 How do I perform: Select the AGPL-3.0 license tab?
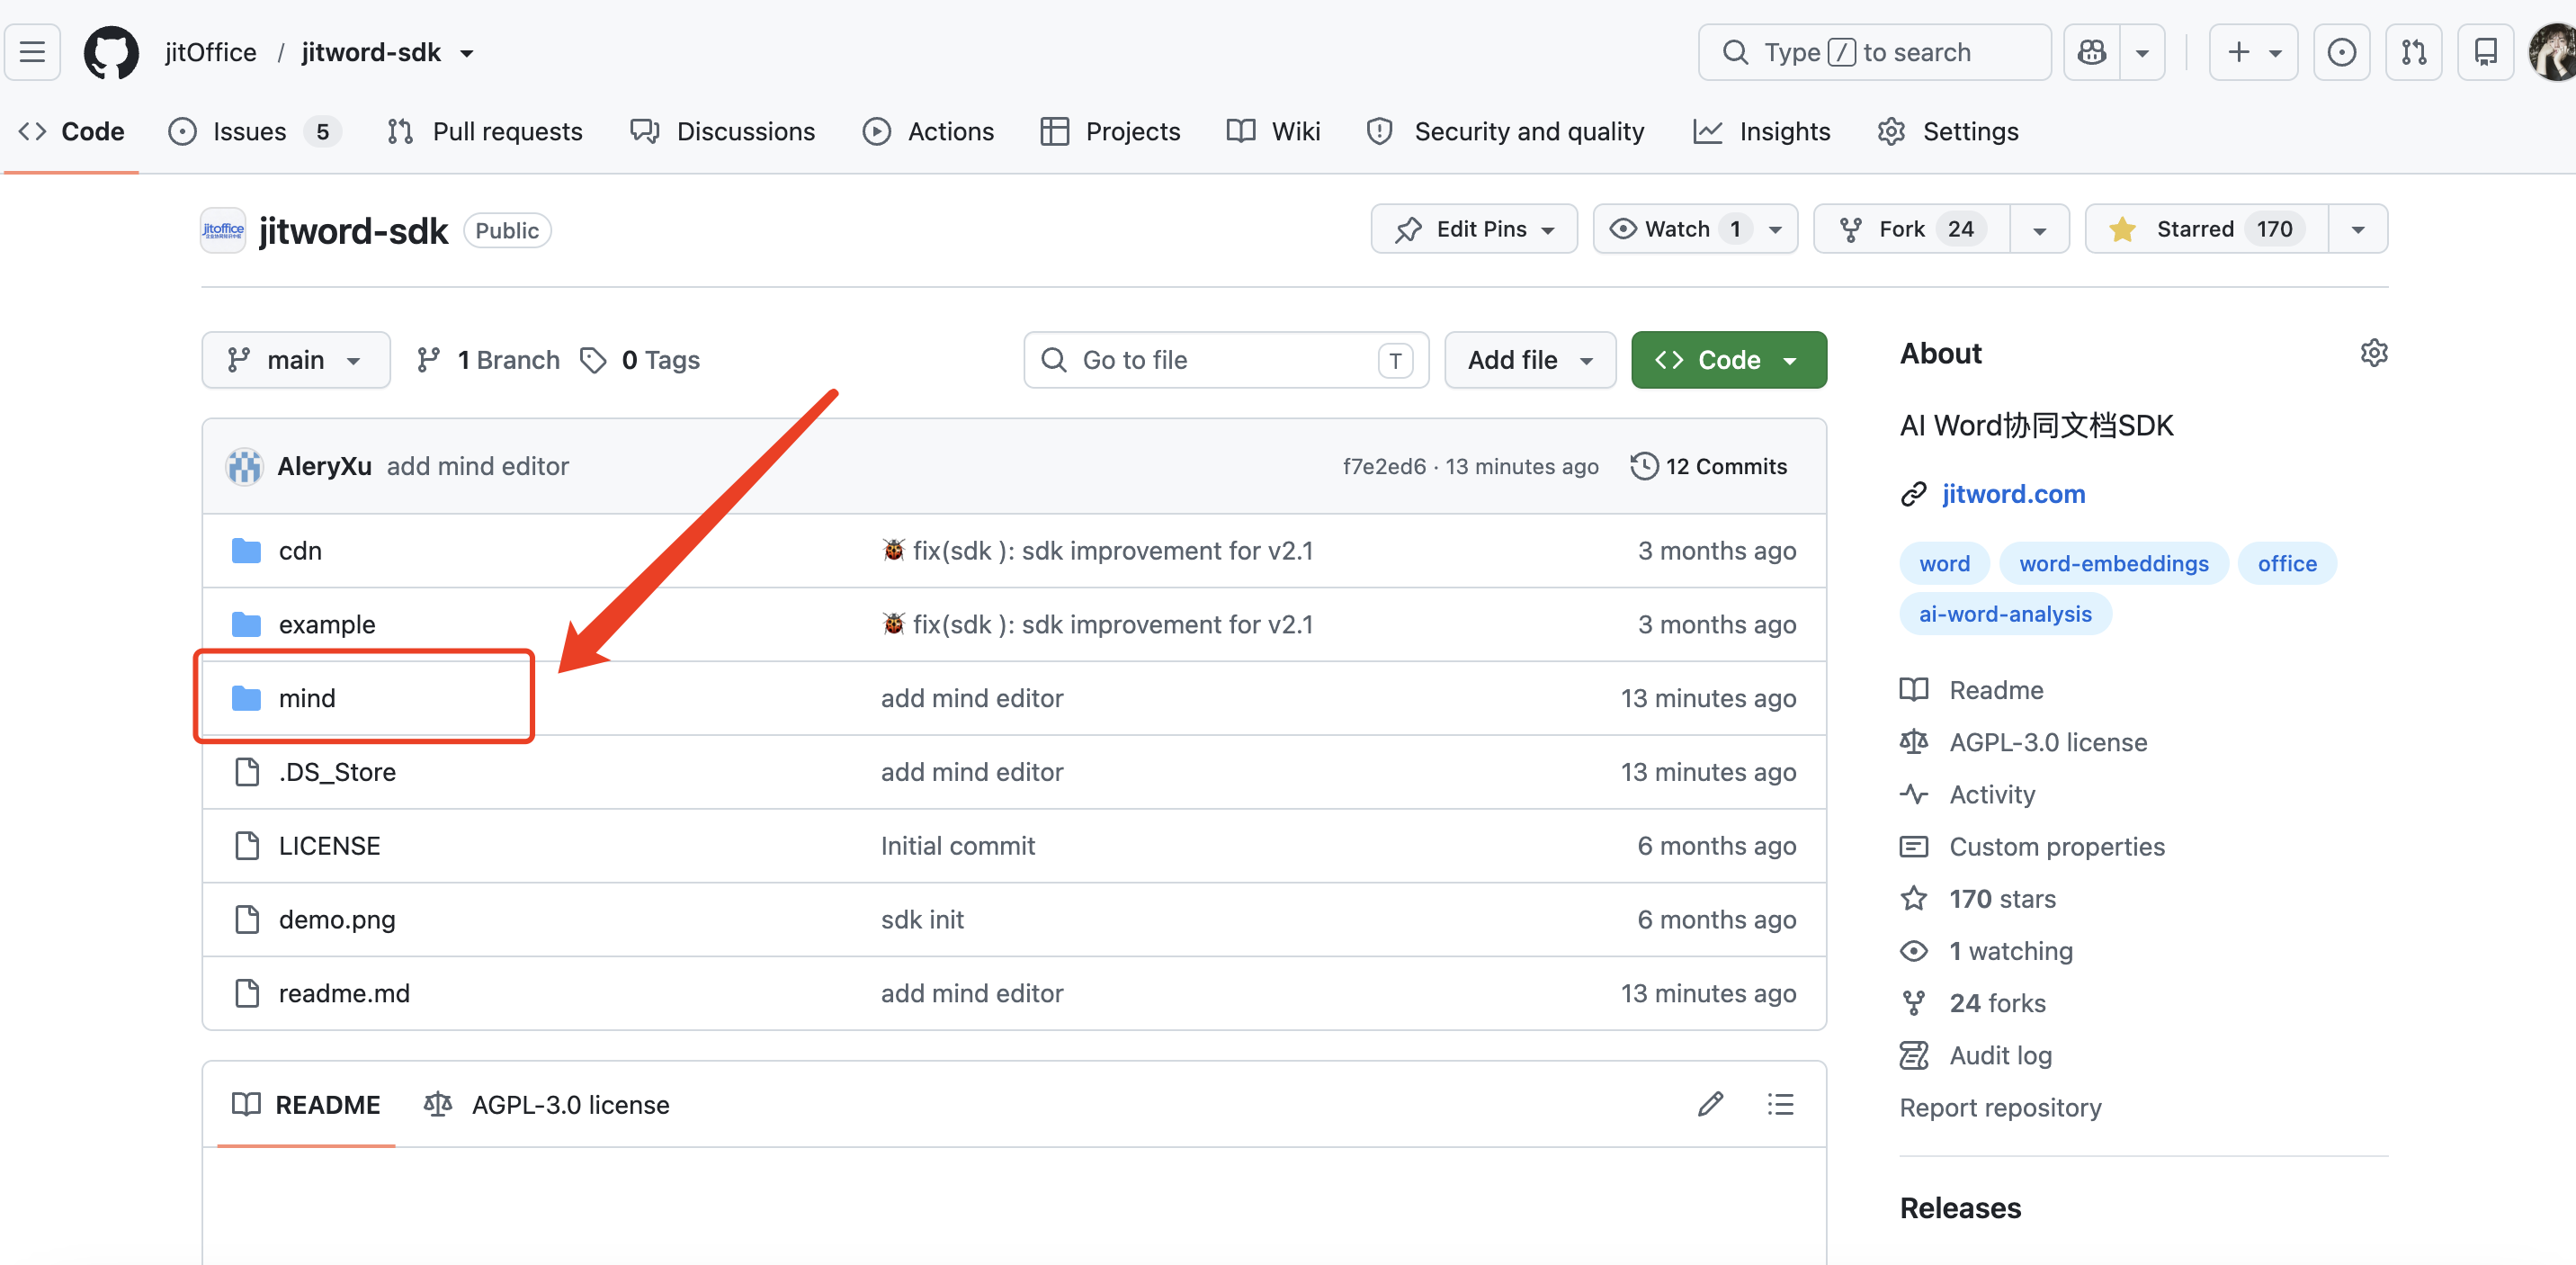[546, 1105]
